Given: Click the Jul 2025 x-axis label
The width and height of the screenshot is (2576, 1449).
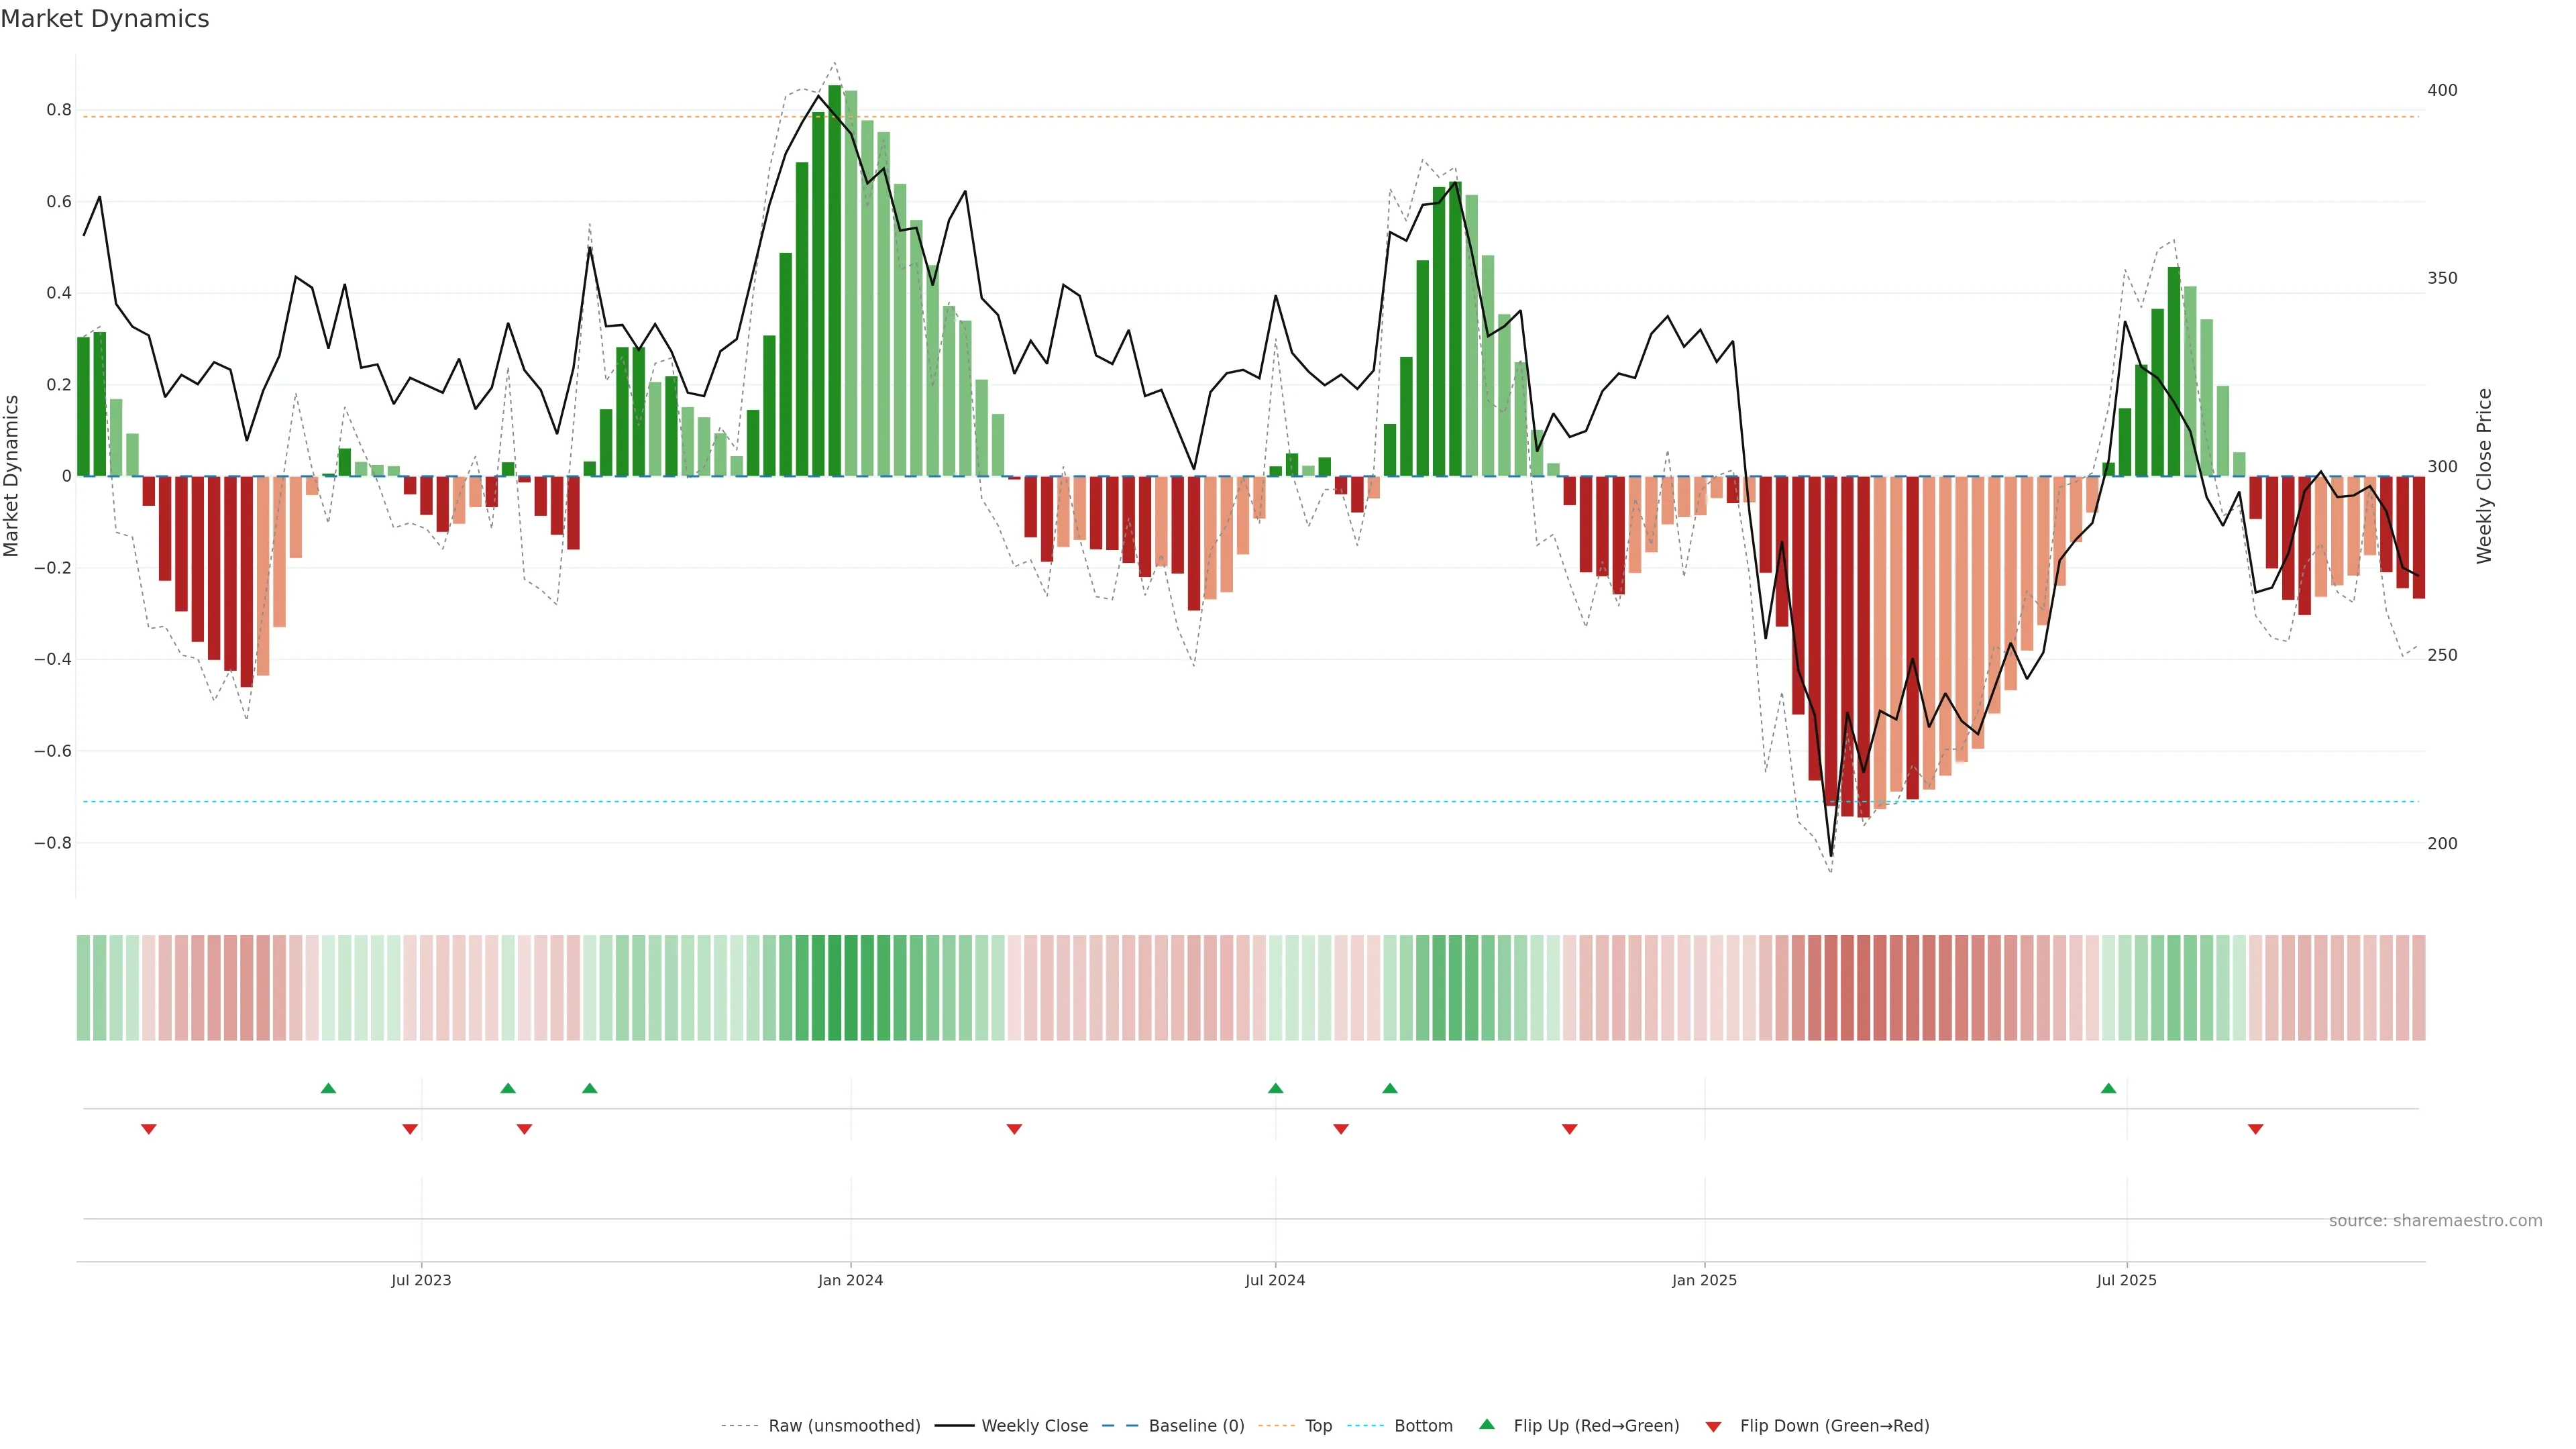Looking at the screenshot, I should (x=2126, y=1280).
